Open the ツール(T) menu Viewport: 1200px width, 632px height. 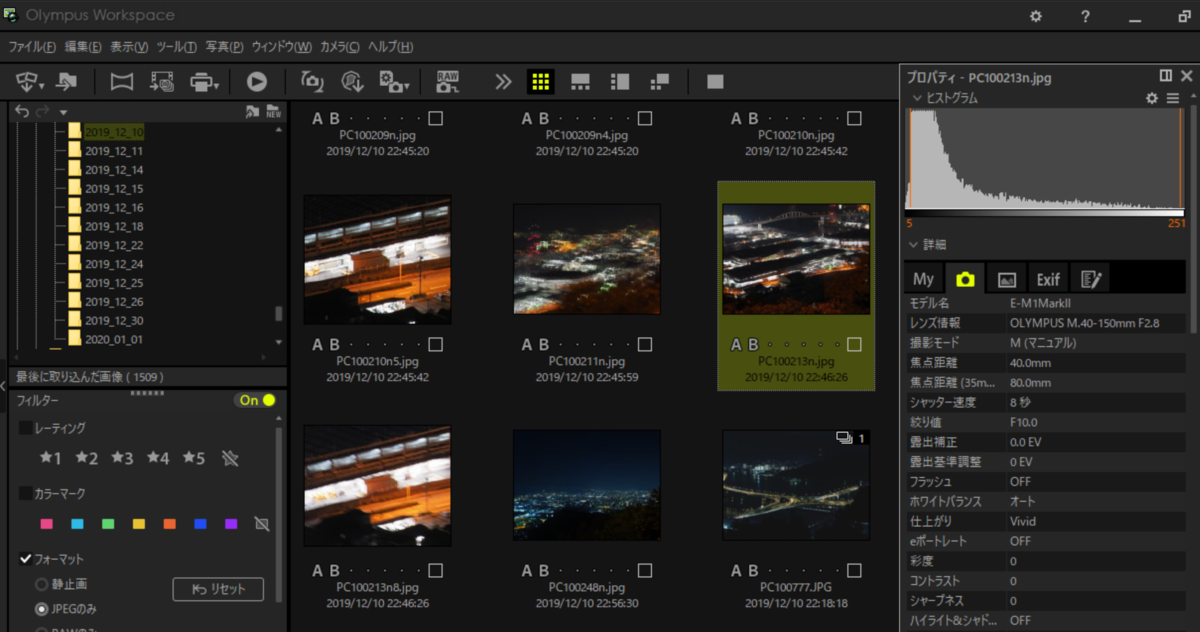177,47
